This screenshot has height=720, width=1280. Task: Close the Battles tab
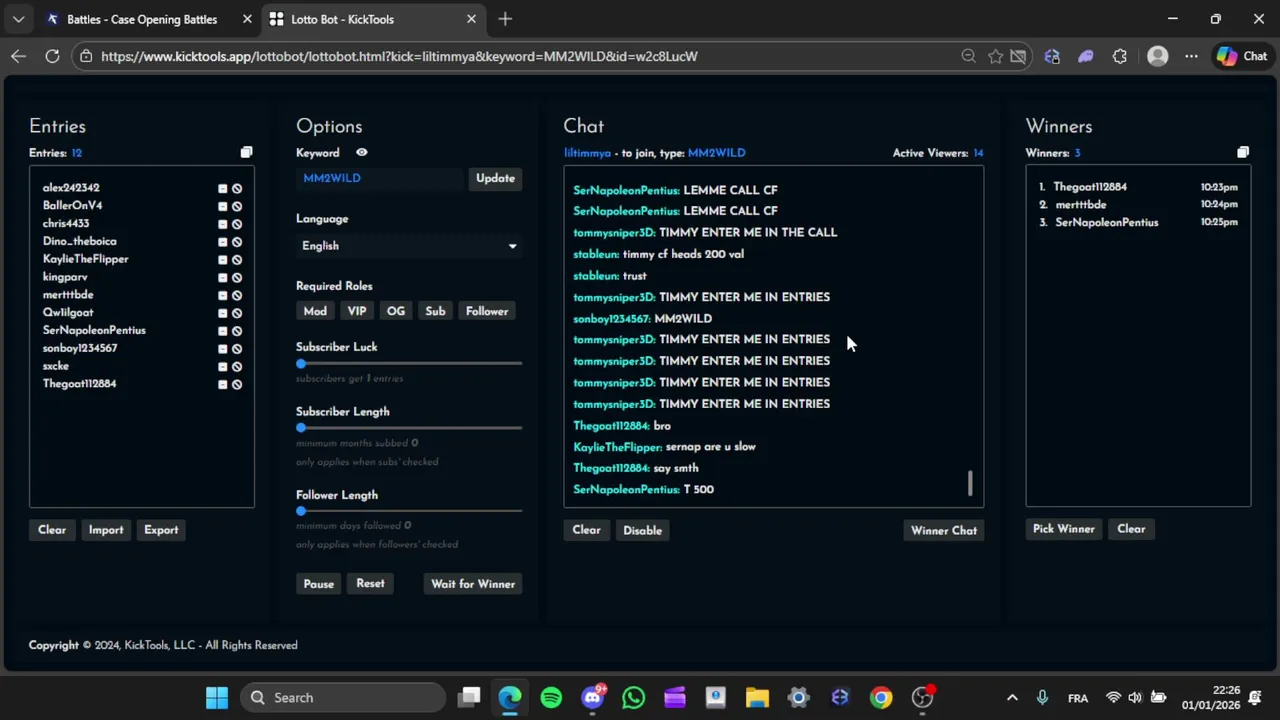point(247,19)
